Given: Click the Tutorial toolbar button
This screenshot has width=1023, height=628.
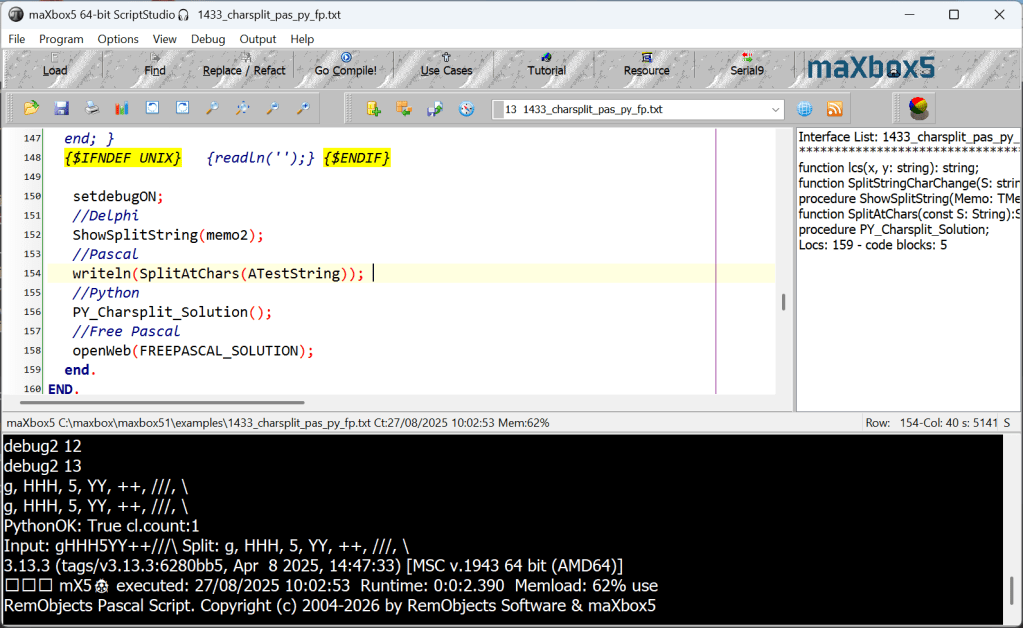Looking at the screenshot, I should coord(546,70).
